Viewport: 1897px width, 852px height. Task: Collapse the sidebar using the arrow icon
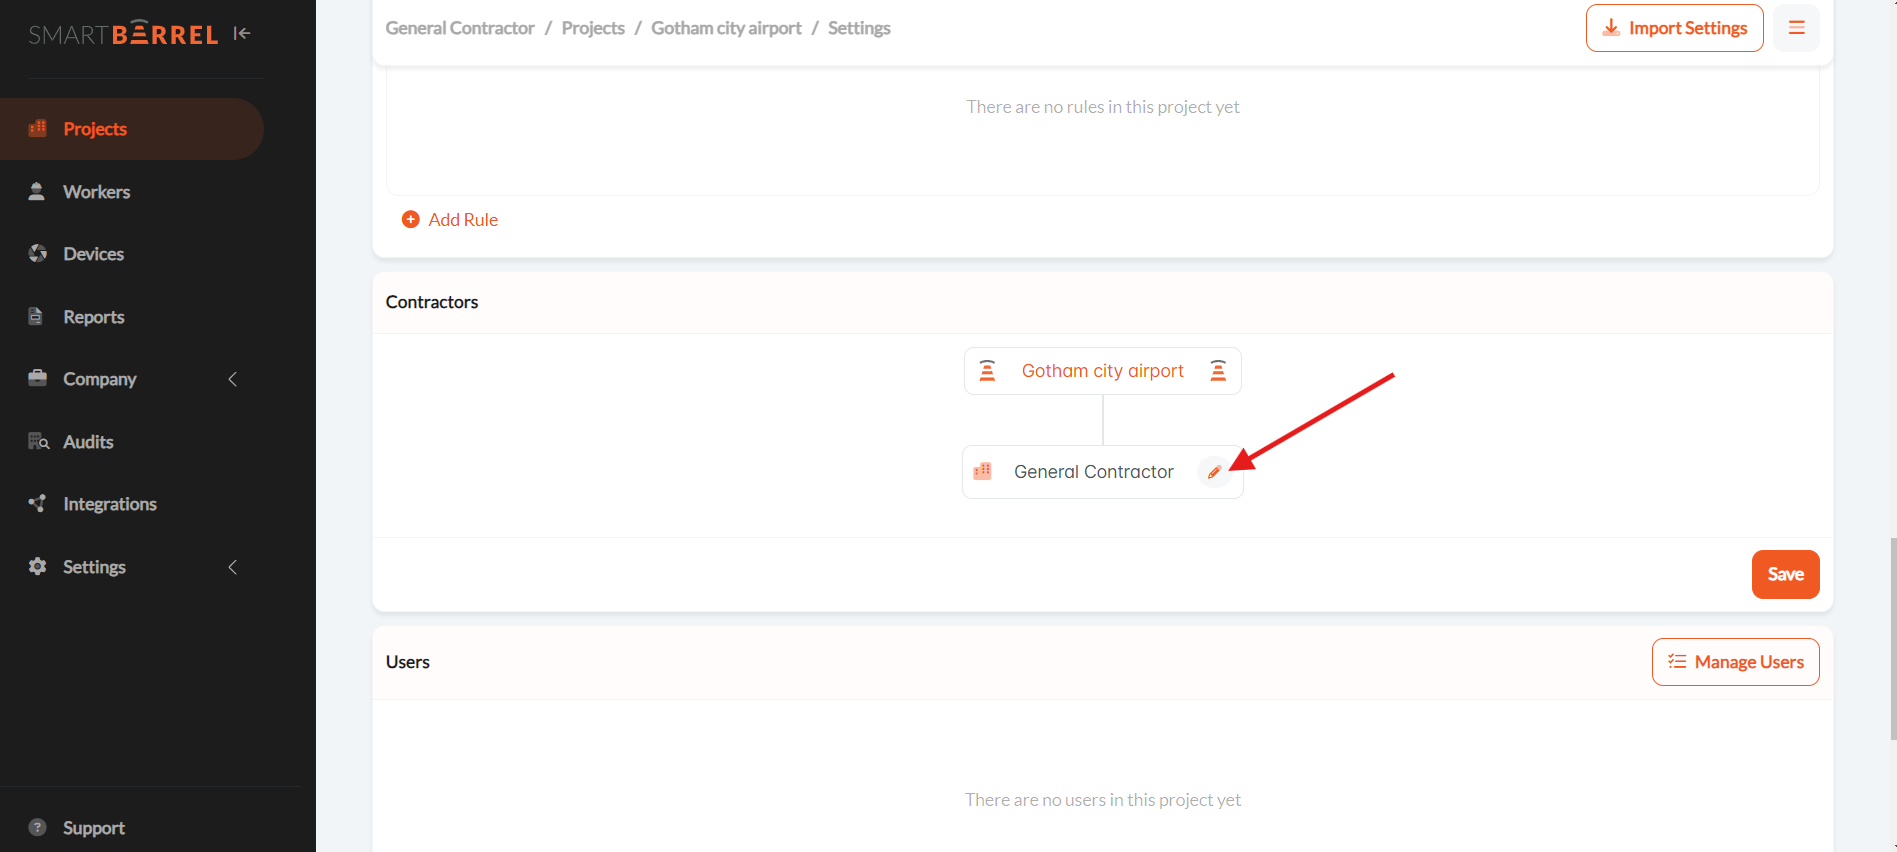pyautogui.click(x=241, y=33)
